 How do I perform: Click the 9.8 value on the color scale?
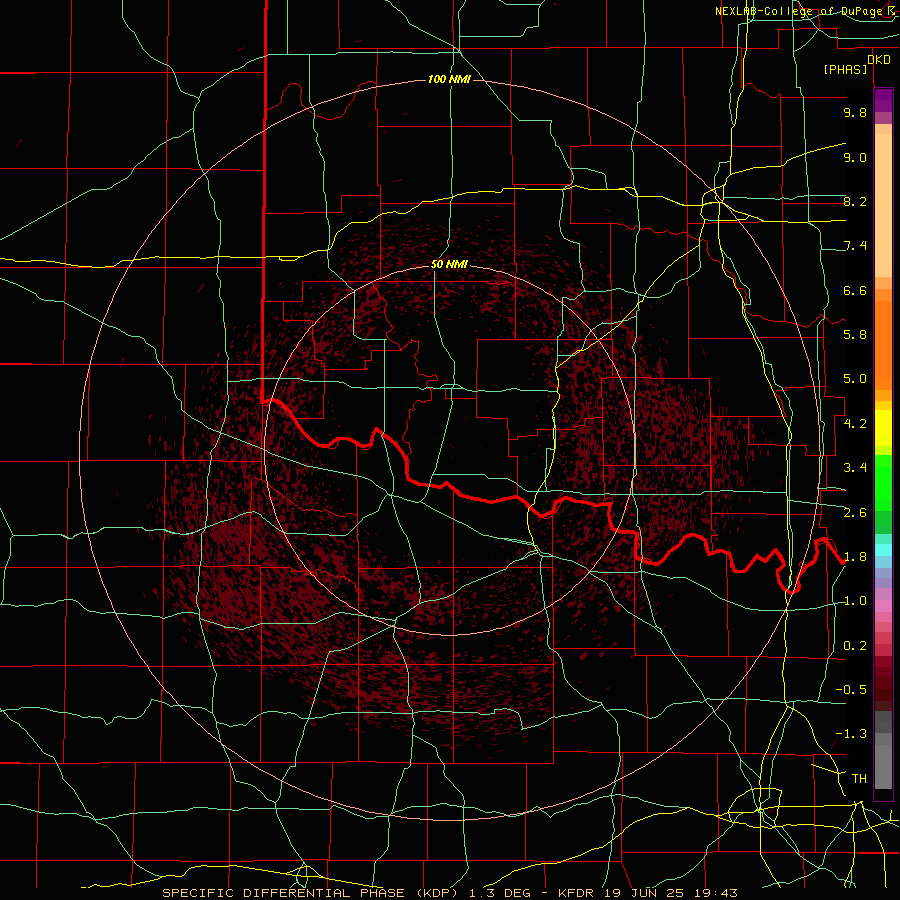pyautogui.click(x=855, y=112)
